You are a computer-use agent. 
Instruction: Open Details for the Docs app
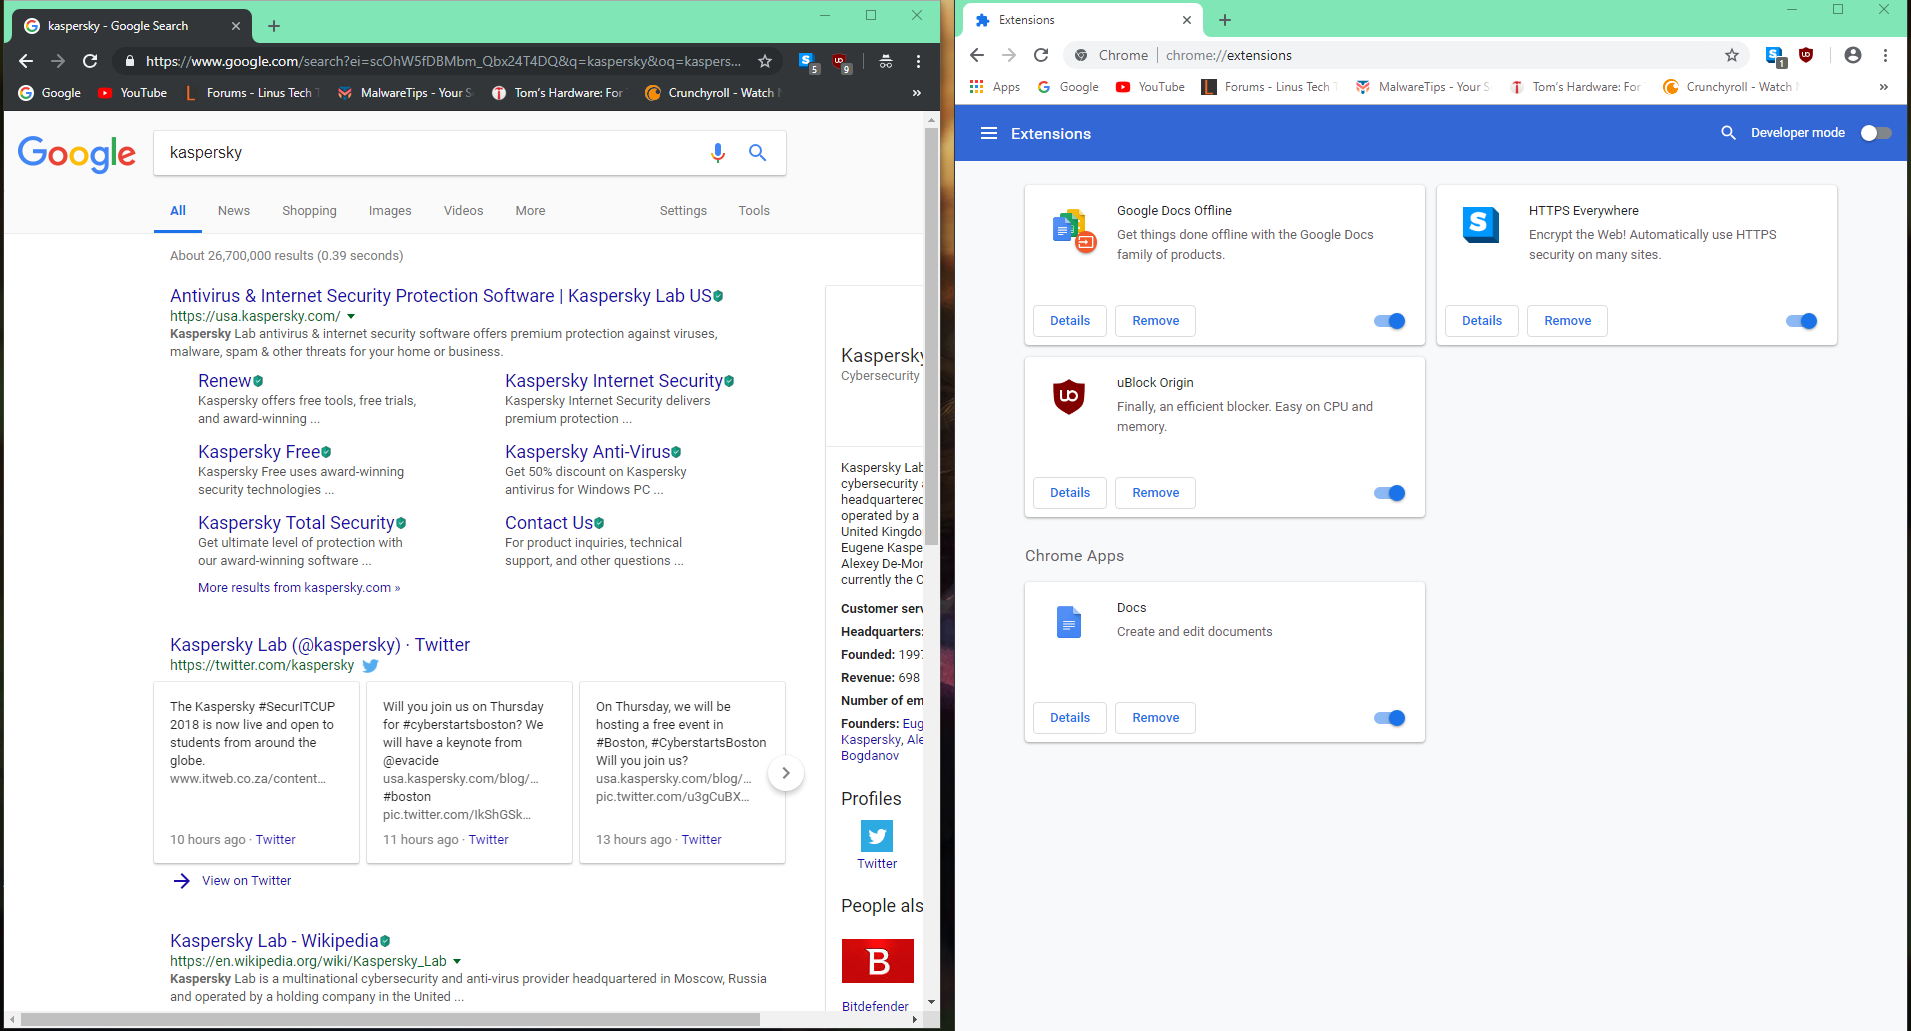(x=1070, y=718)
